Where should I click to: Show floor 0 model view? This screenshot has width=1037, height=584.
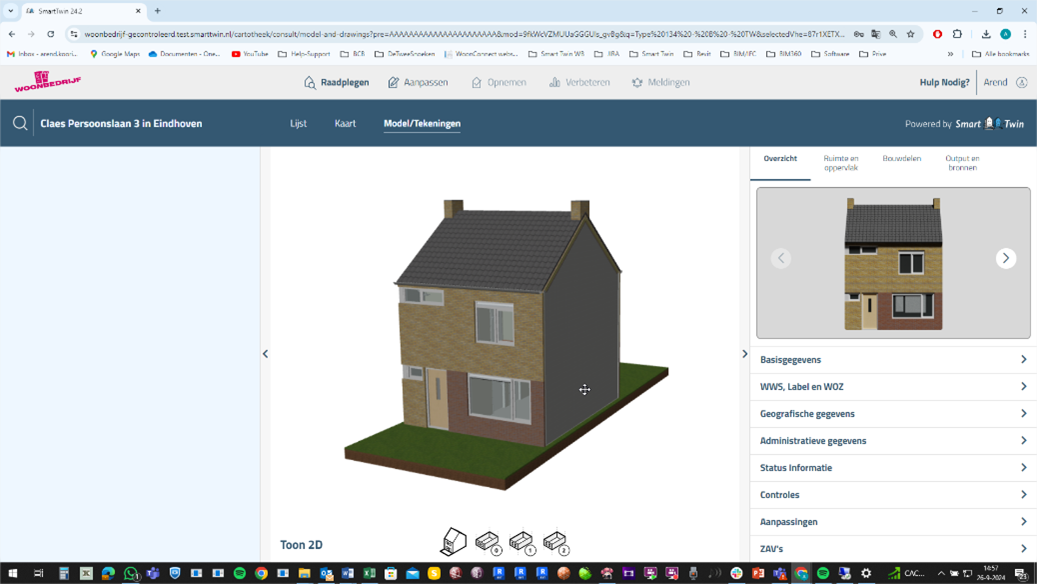point(488,542)
